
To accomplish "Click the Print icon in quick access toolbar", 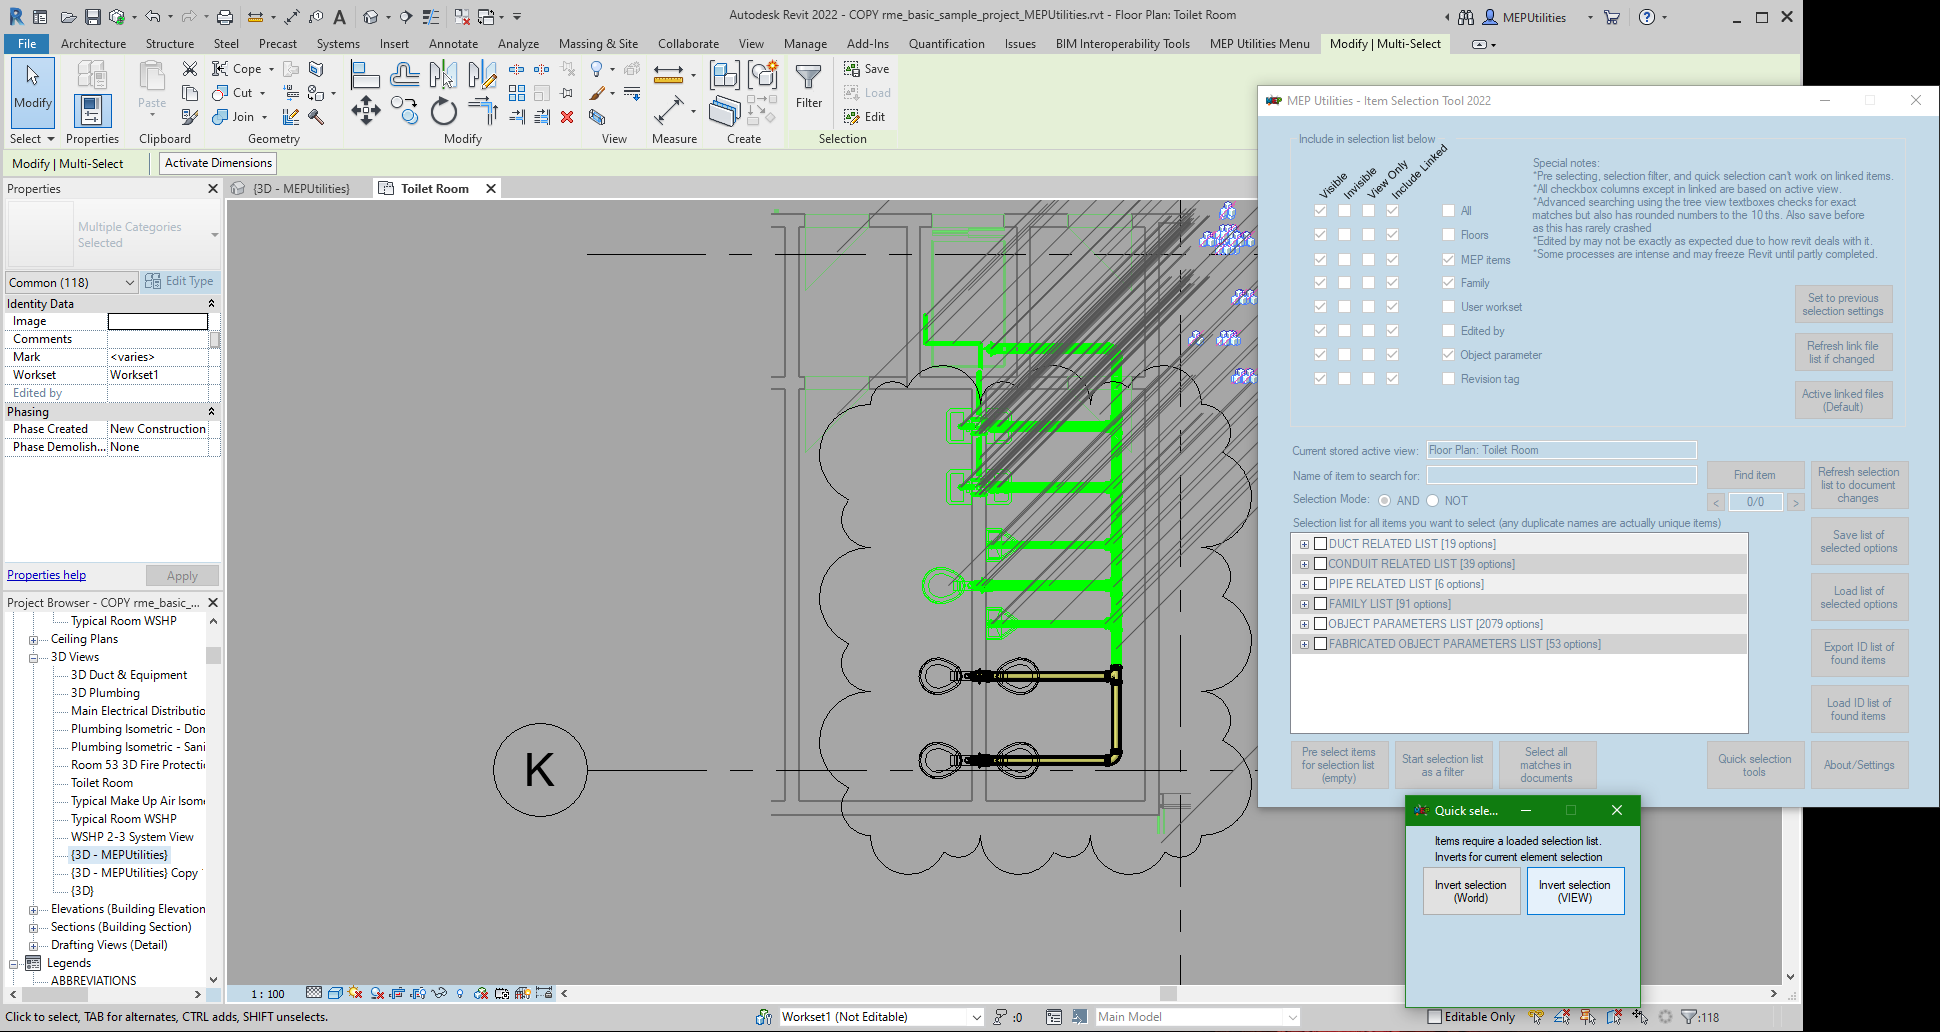I will click(x=225, y=17).
